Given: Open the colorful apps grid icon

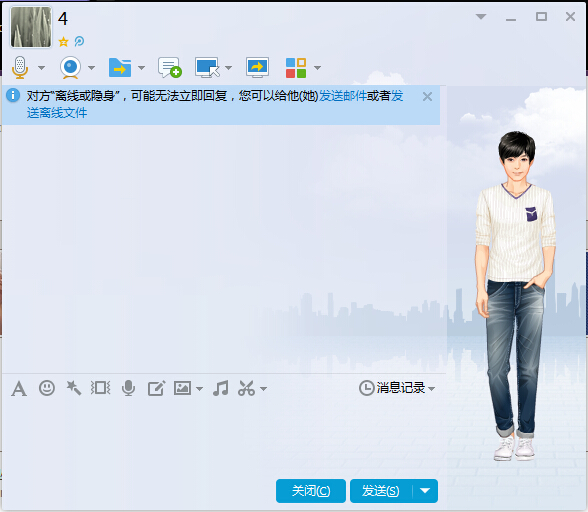Looking at the screenshot, I should click(296, 68).
